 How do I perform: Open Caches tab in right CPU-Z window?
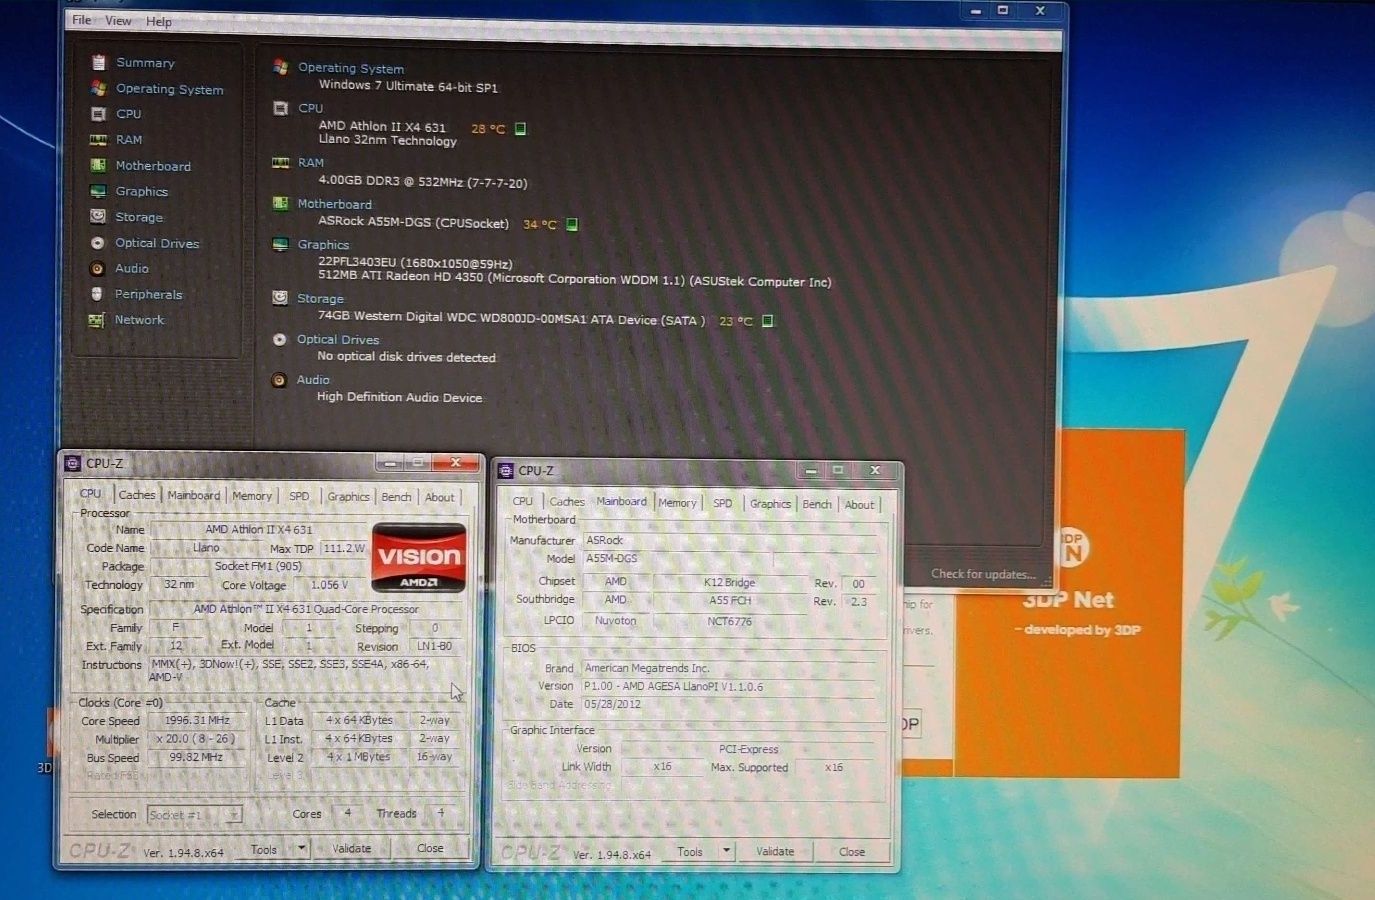pos(567,502)
